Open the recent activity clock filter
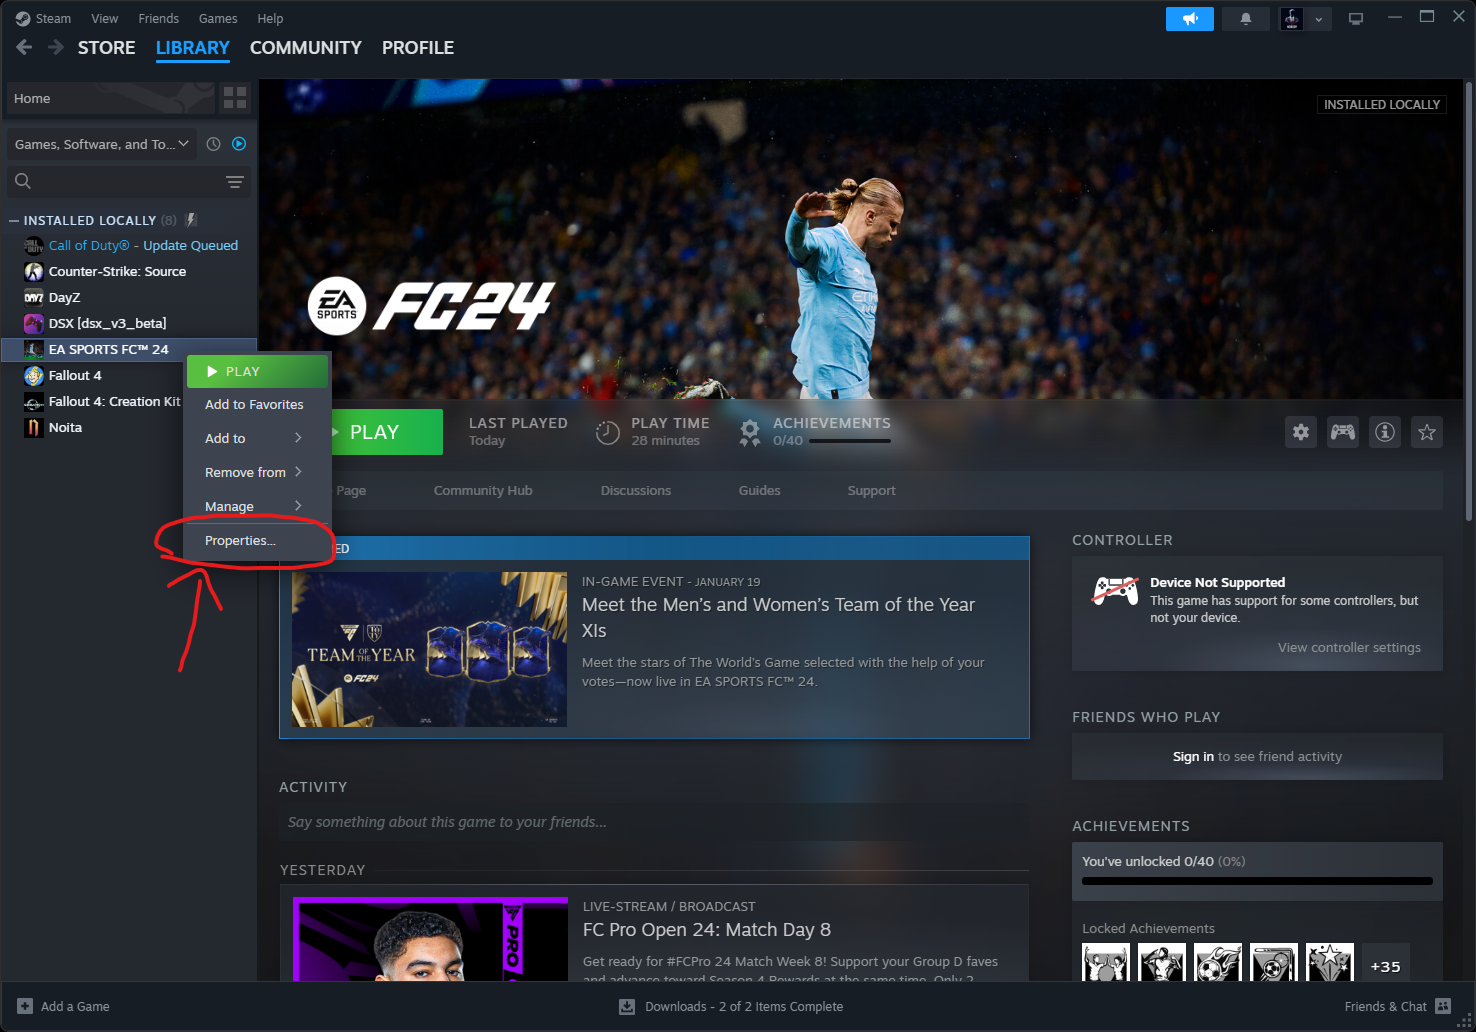The image size is (1476, 1032). click(213, 144)
